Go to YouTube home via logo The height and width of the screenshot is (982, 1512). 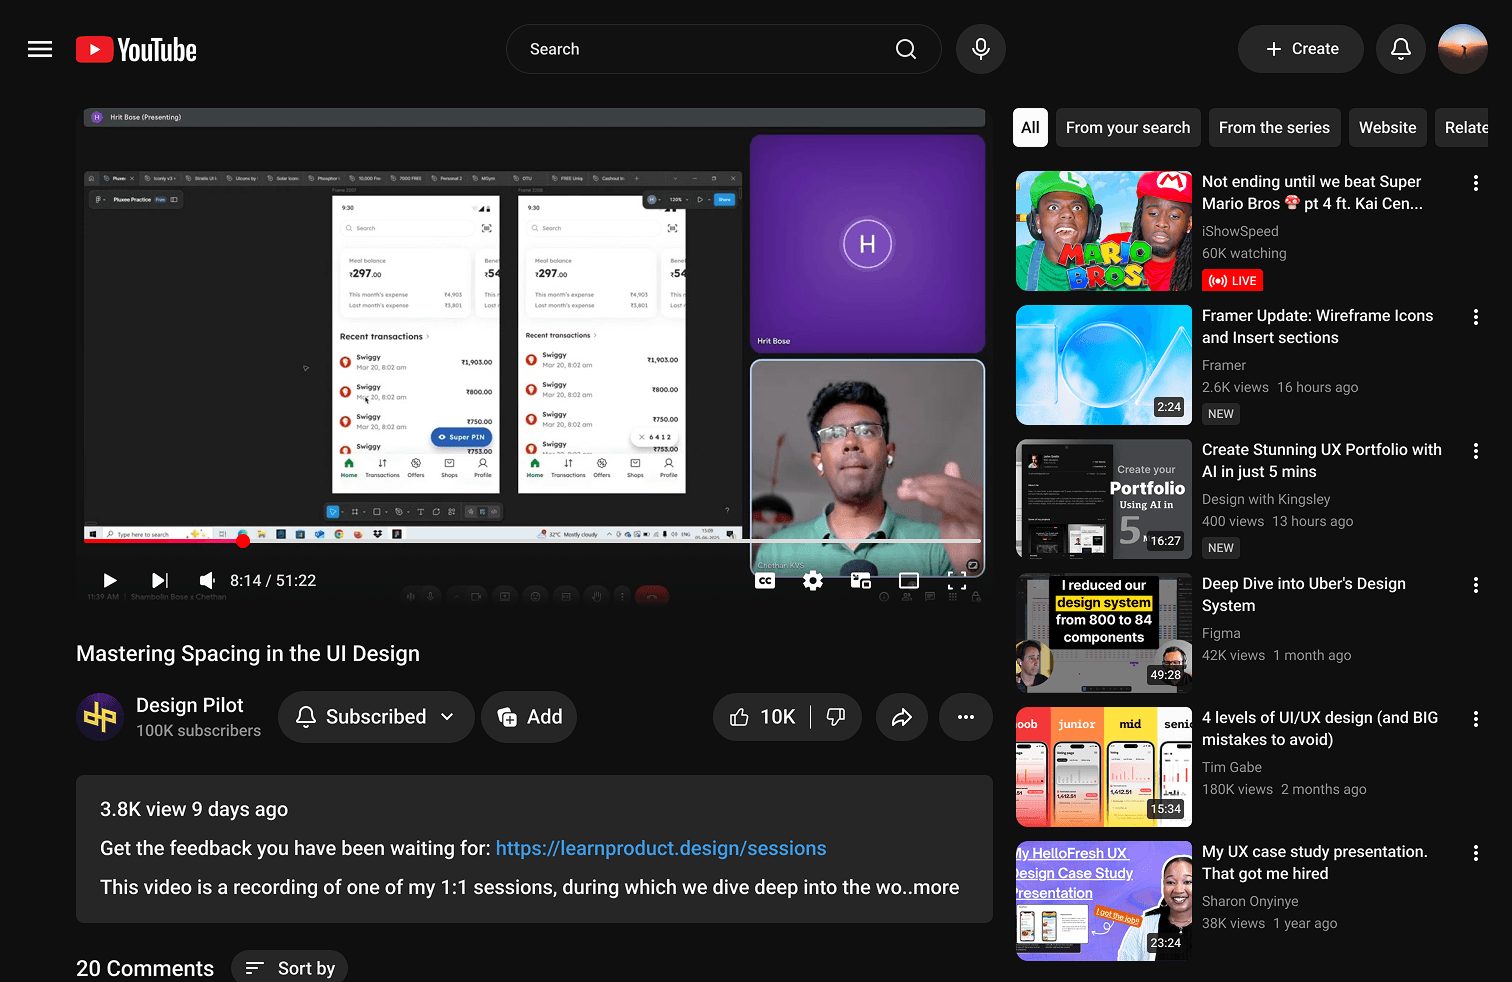[136, 50]
